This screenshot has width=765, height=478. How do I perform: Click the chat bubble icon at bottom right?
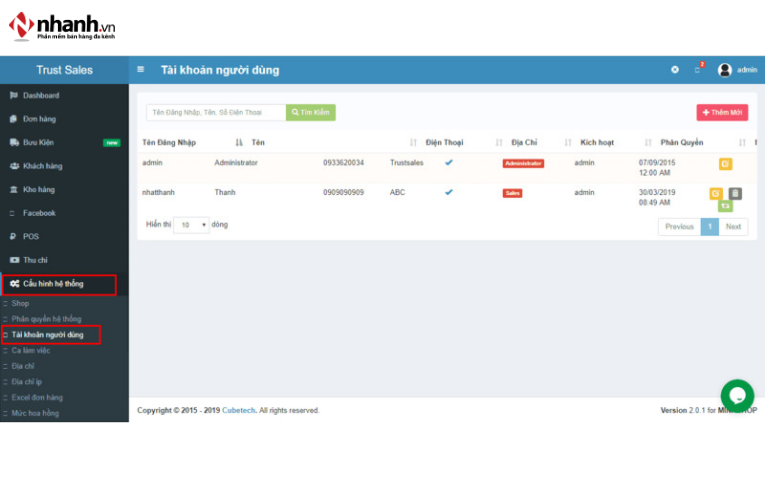(x=737, y=395)
